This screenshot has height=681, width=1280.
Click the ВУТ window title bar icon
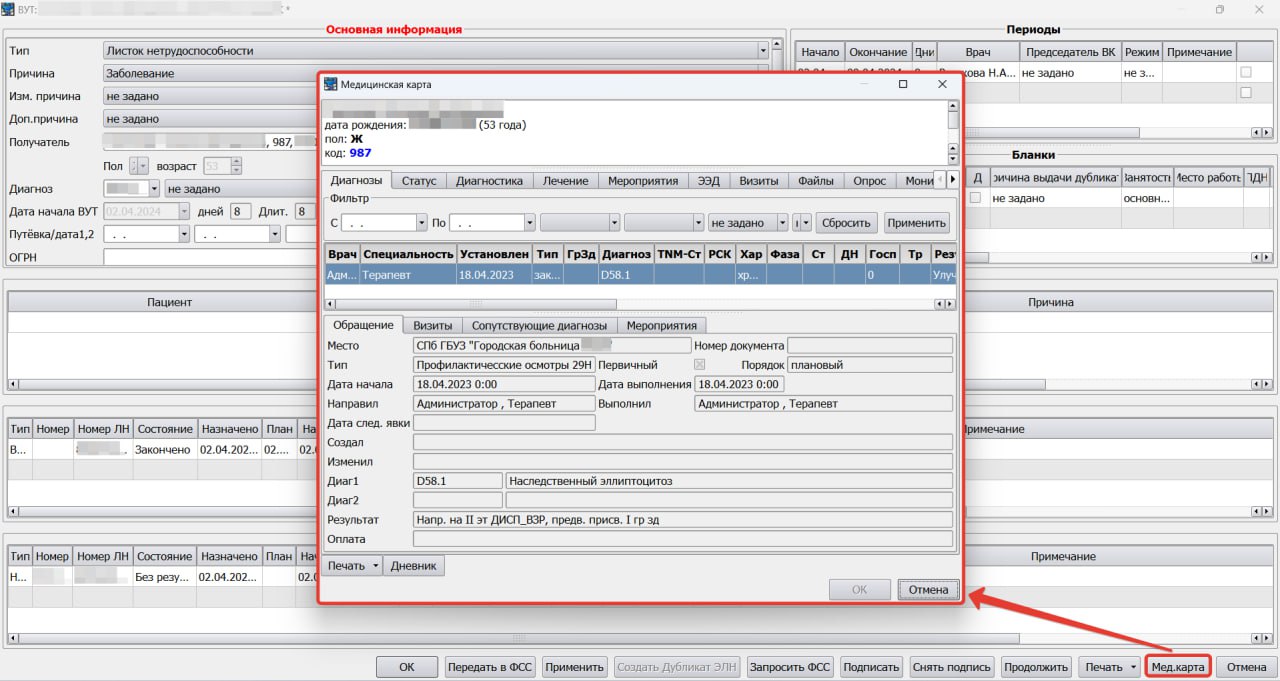[9, 9]
